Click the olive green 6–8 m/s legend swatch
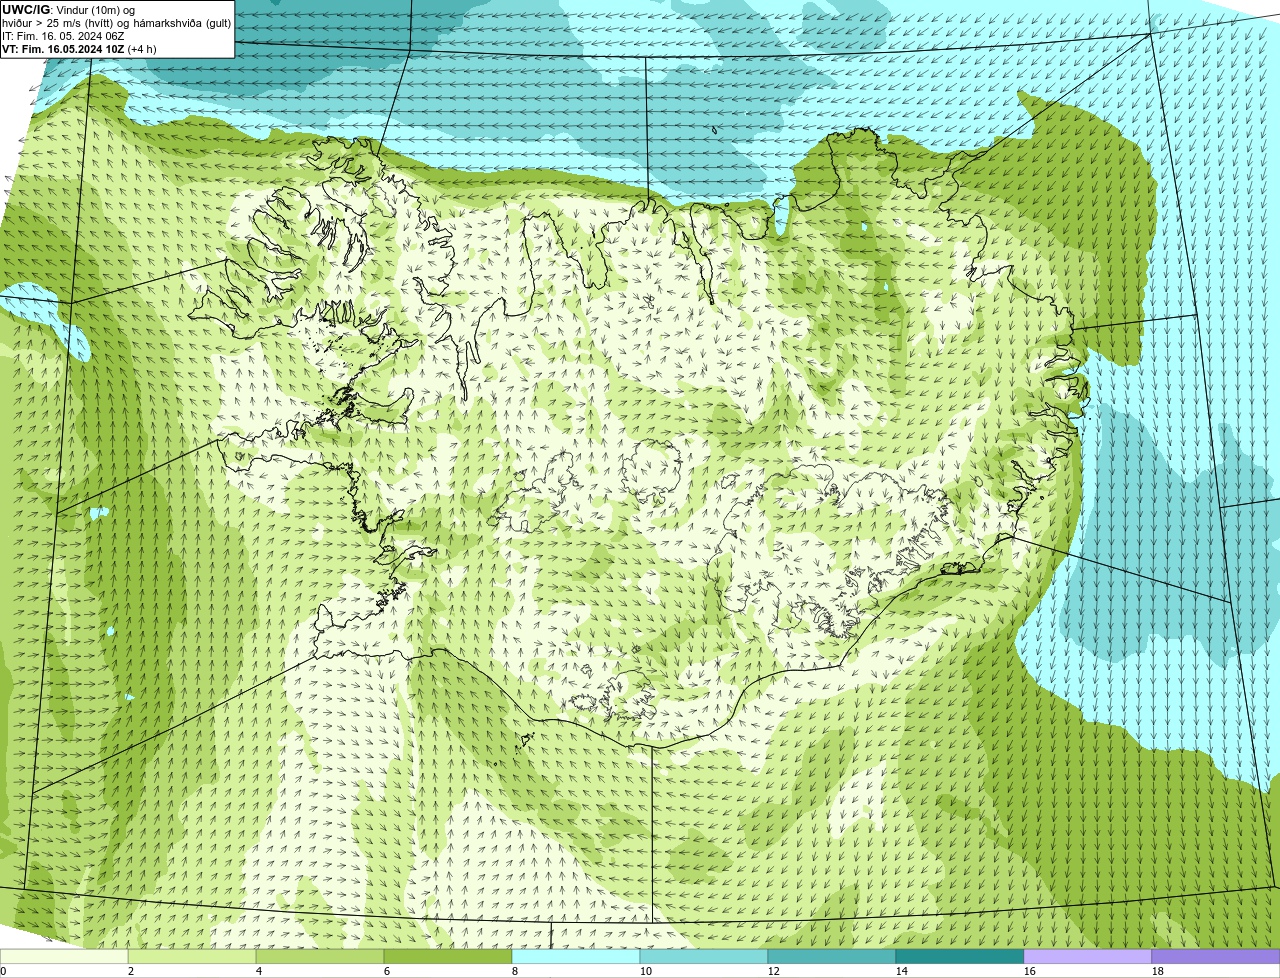Image resolution: width=1280 pixels, height=978 pixels. [x=448, y=957]
